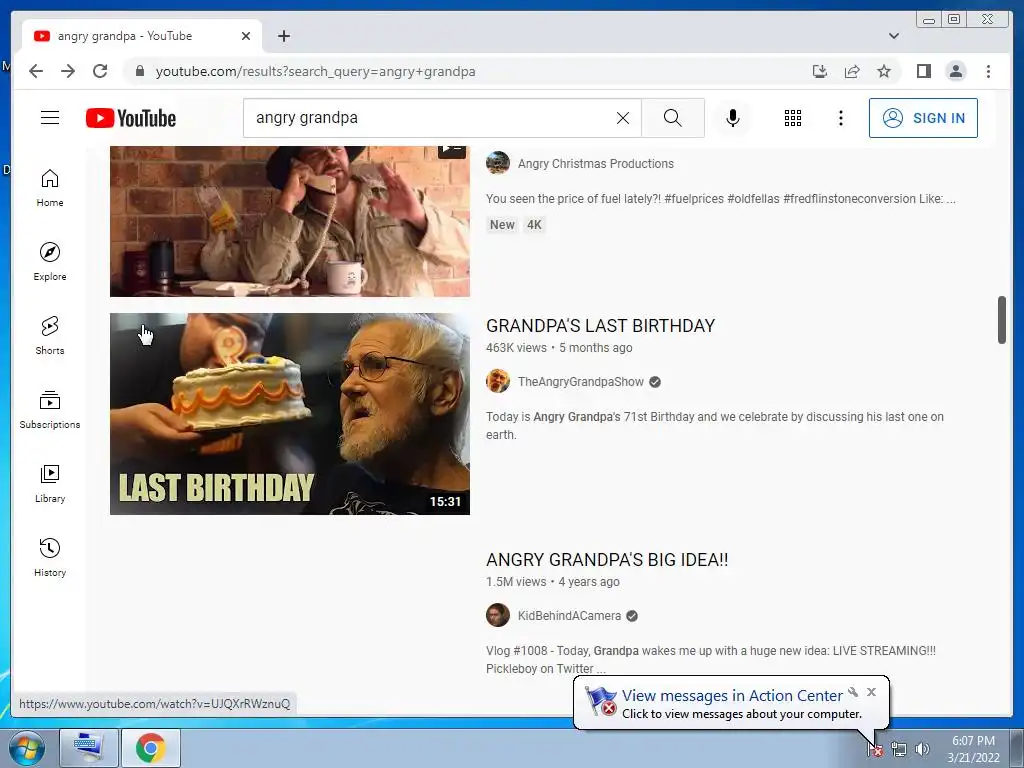Viewport: 1024px width, 768px height.
Task: Click the 463K views • 5 months ago text
Action: click(559, 348)
